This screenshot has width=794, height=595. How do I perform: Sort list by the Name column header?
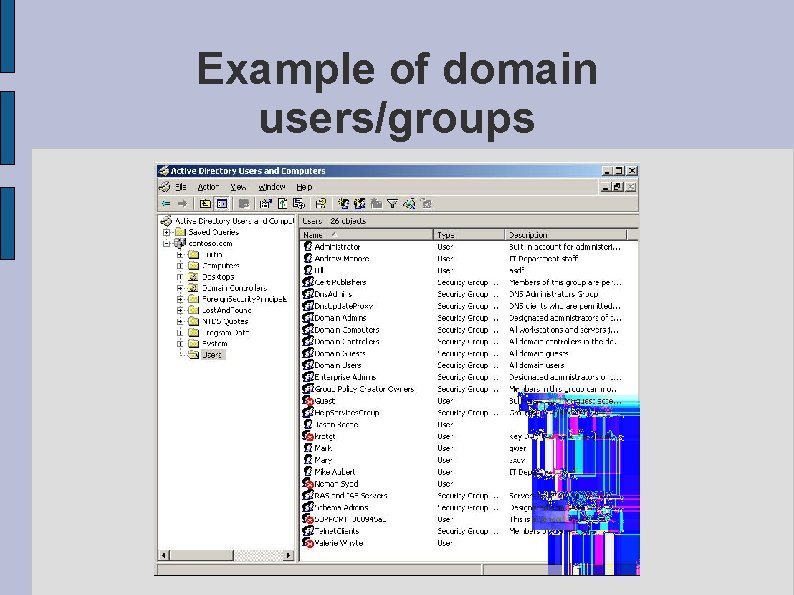click(x=367, y=234)
